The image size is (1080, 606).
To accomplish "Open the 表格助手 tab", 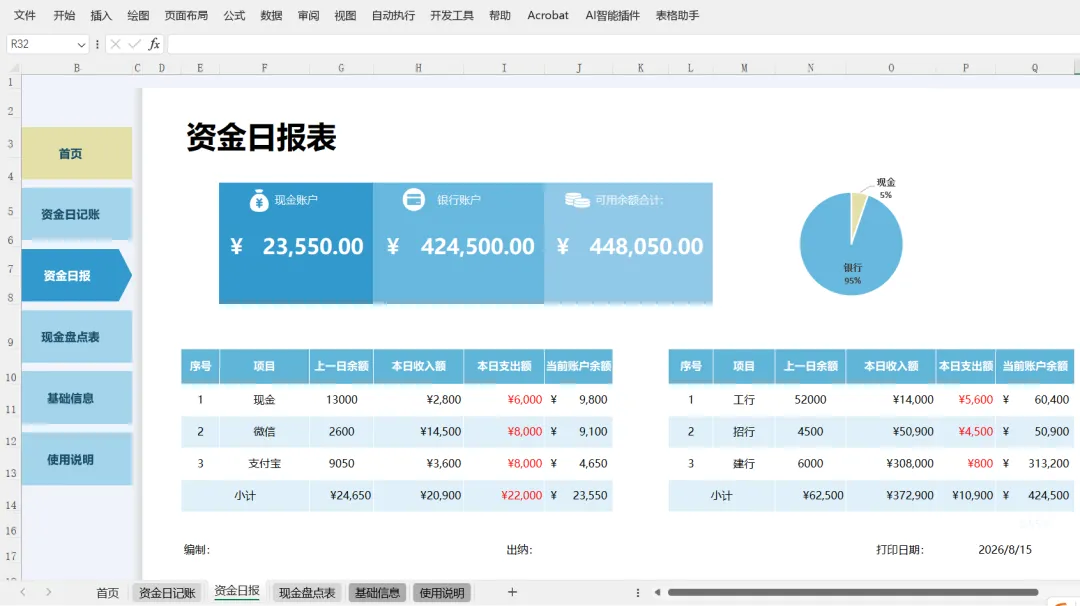I will point(677,15).
